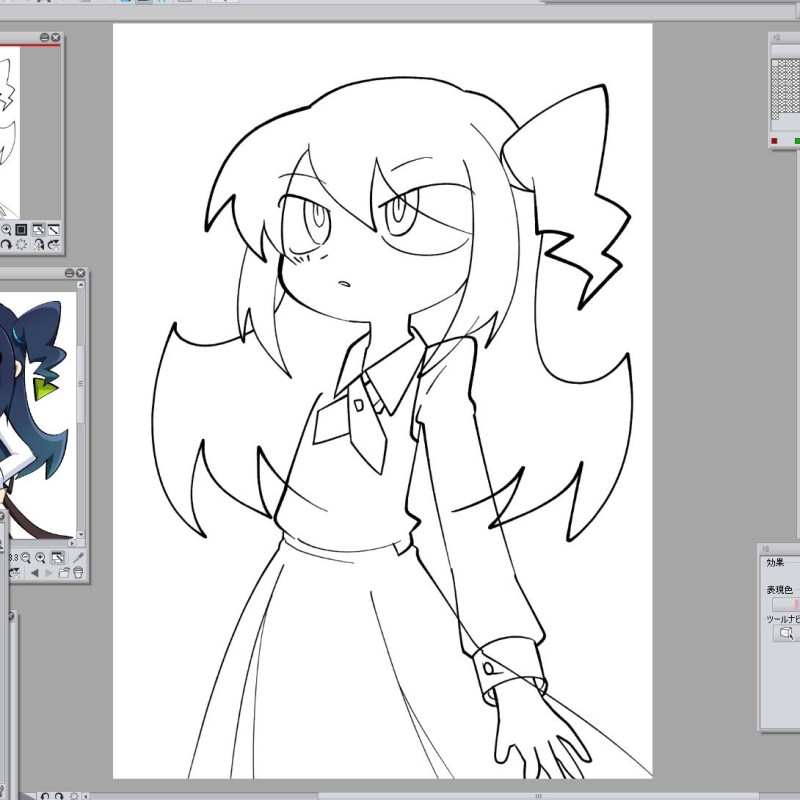Open image file into Sub View folder icon
Screen dimensions: 800x800
click(x=64, y=572)
